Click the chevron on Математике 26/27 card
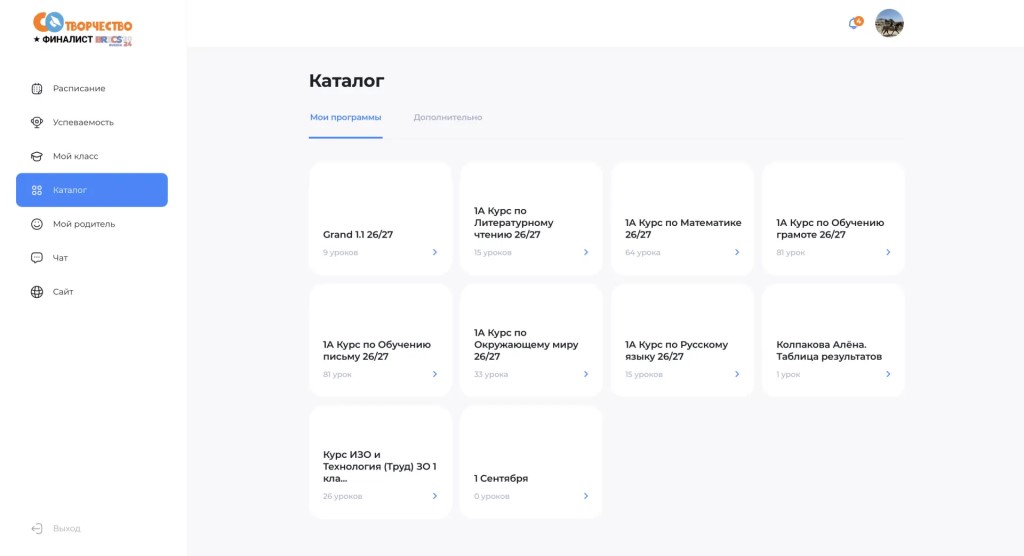The height and width of the screenshot is (556, 1024). (x=737, y=252)
